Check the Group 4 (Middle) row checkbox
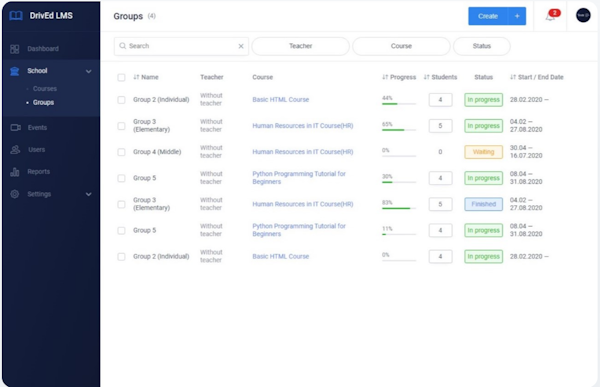 [121, 152]
